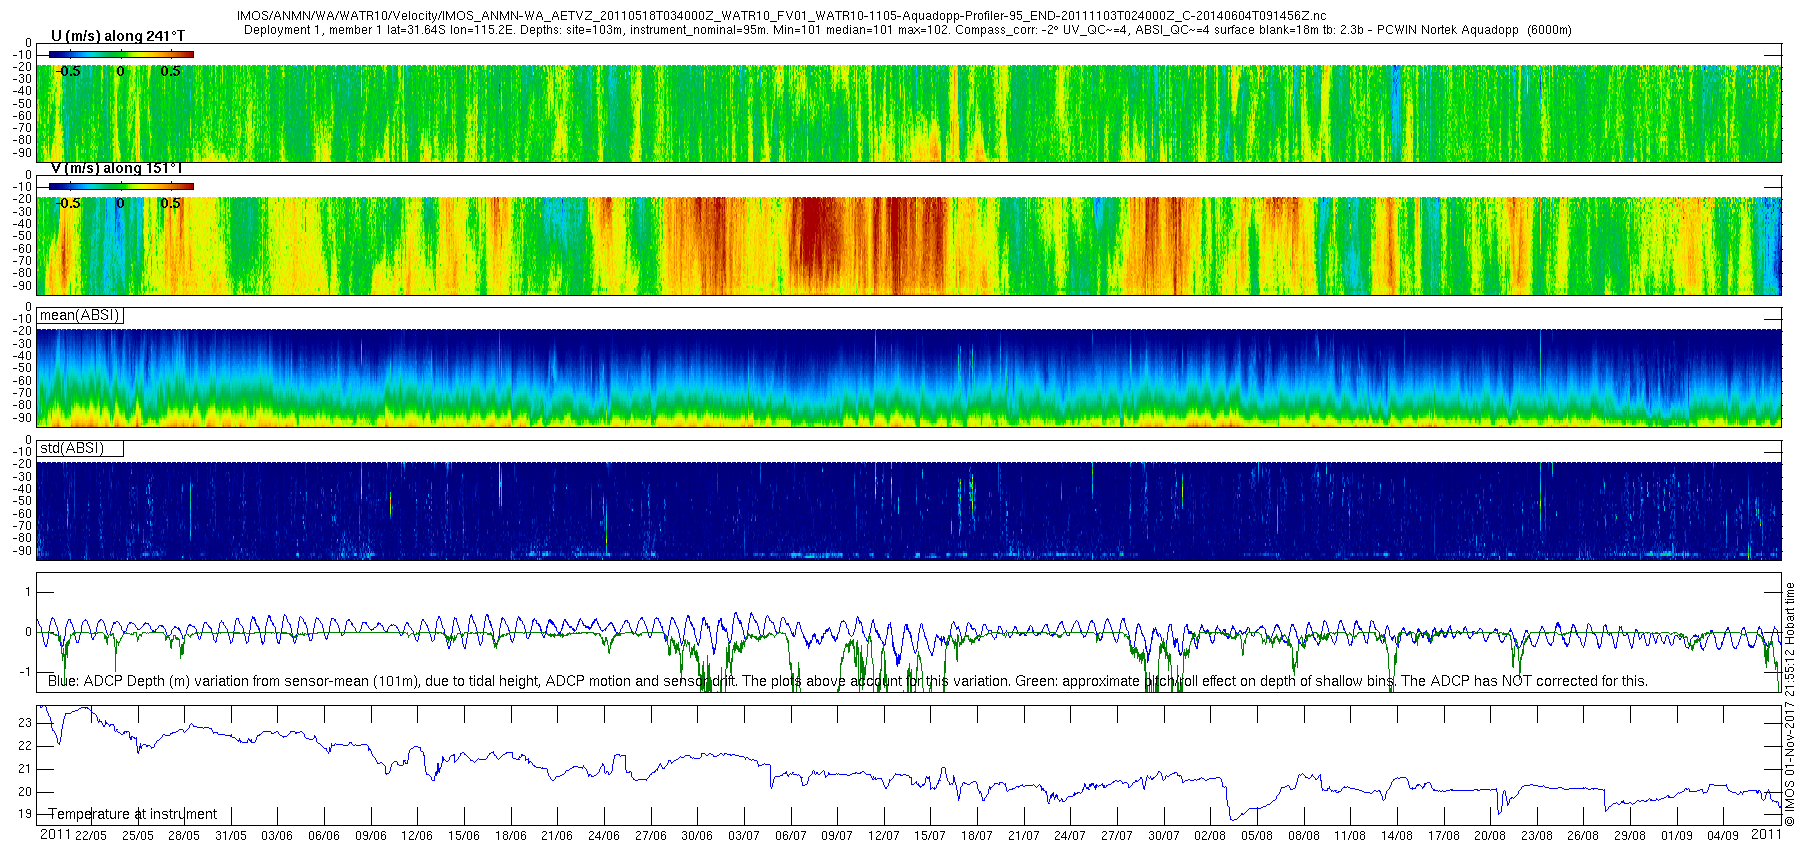
Task: Click the -90 depth tick of V panel
Action: pyautogui.click(x=22, y=285)
